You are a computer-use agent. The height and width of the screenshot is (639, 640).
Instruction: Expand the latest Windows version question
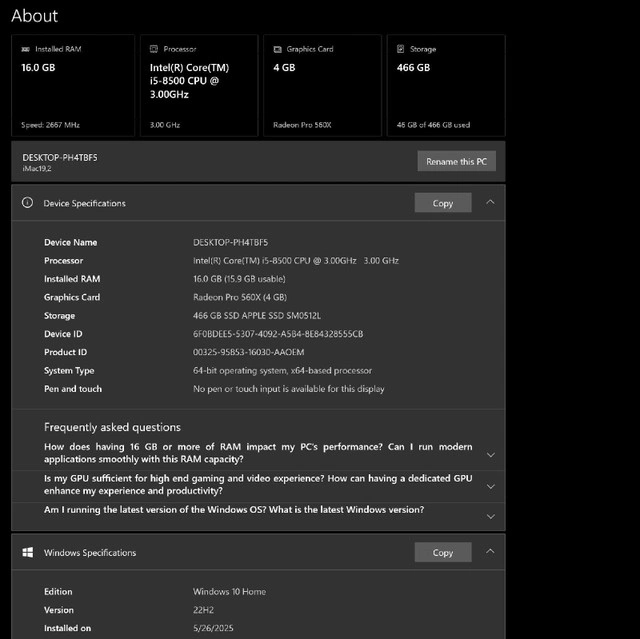(x=490, y=516)
